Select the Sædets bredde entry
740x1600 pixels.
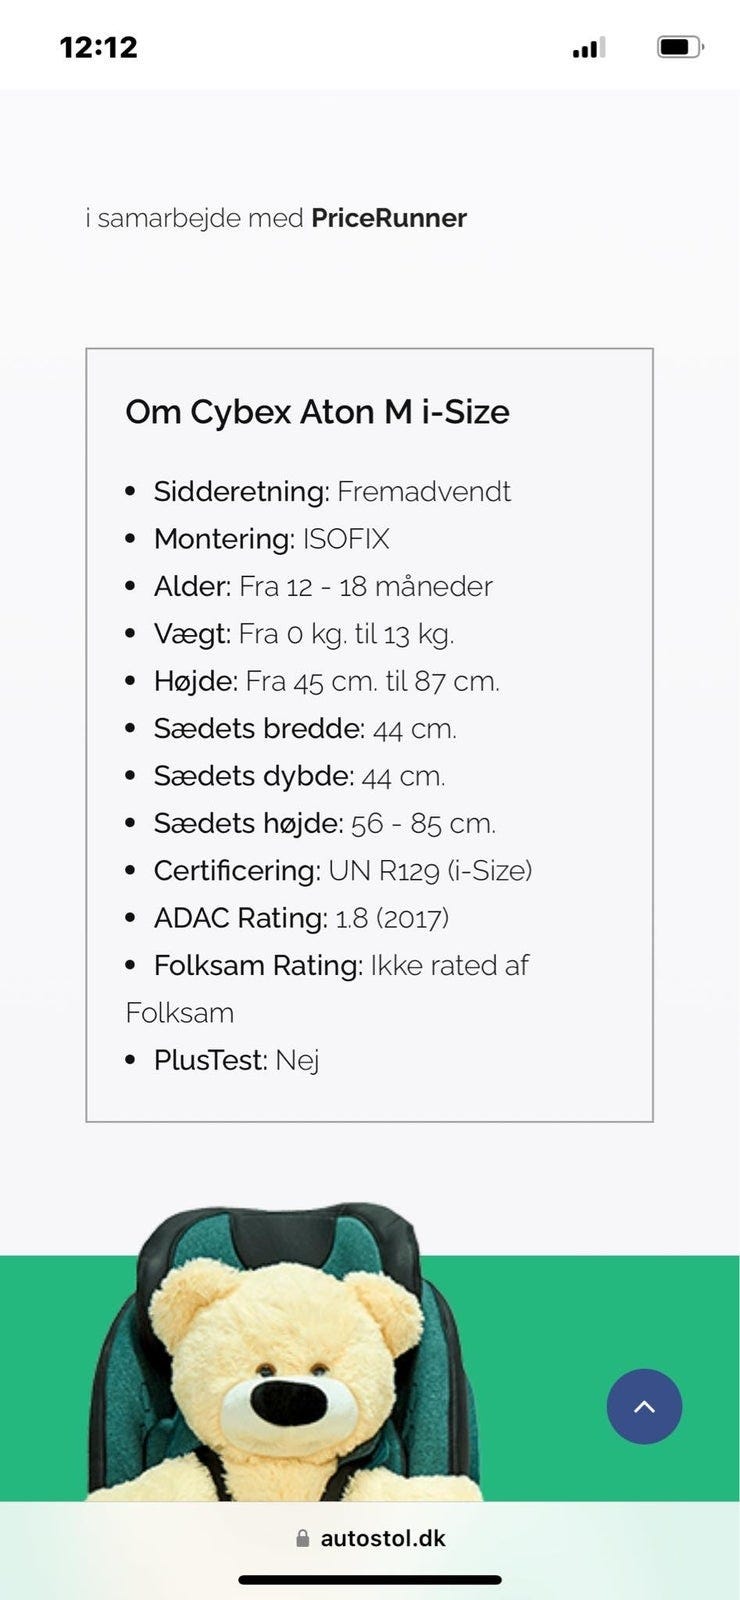click(x=305, y=728)
